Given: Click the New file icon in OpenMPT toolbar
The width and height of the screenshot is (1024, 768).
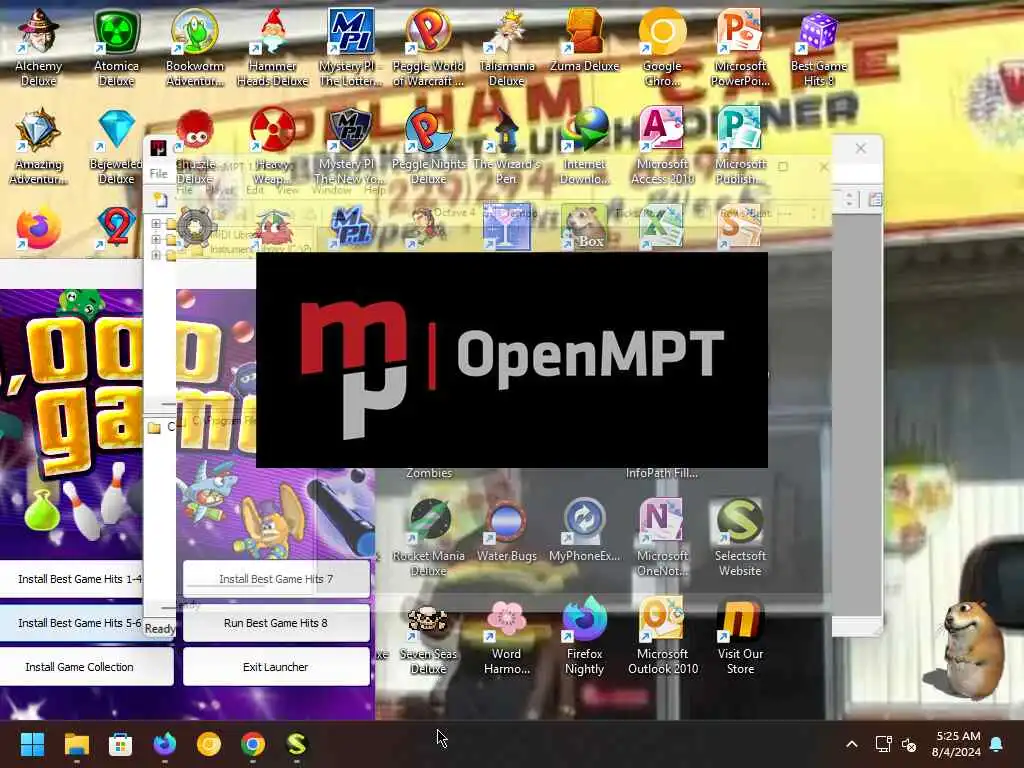Looking at the screenshot, I should point(160,200).
